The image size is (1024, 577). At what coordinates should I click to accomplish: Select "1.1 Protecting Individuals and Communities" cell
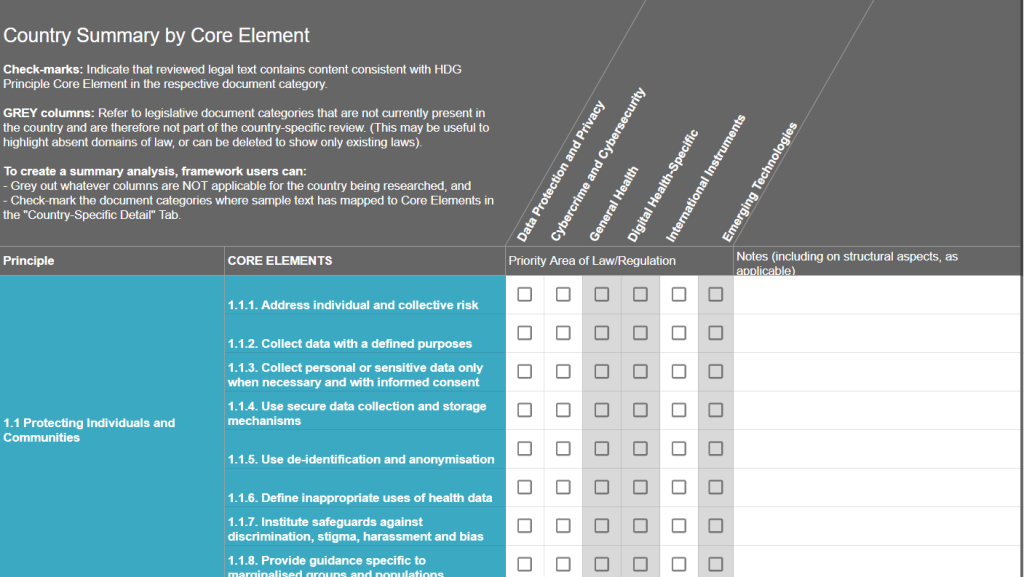point(112,430)
